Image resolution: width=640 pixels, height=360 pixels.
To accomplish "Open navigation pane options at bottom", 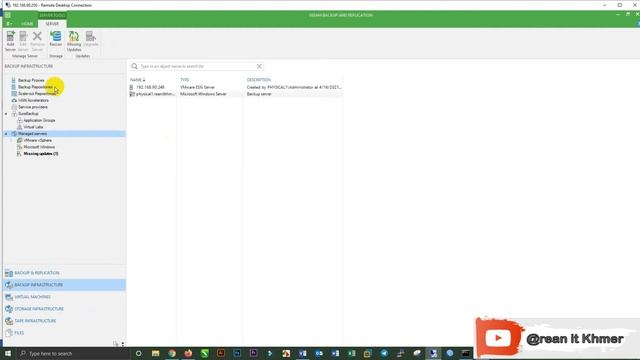I will (x=122, y=344).
